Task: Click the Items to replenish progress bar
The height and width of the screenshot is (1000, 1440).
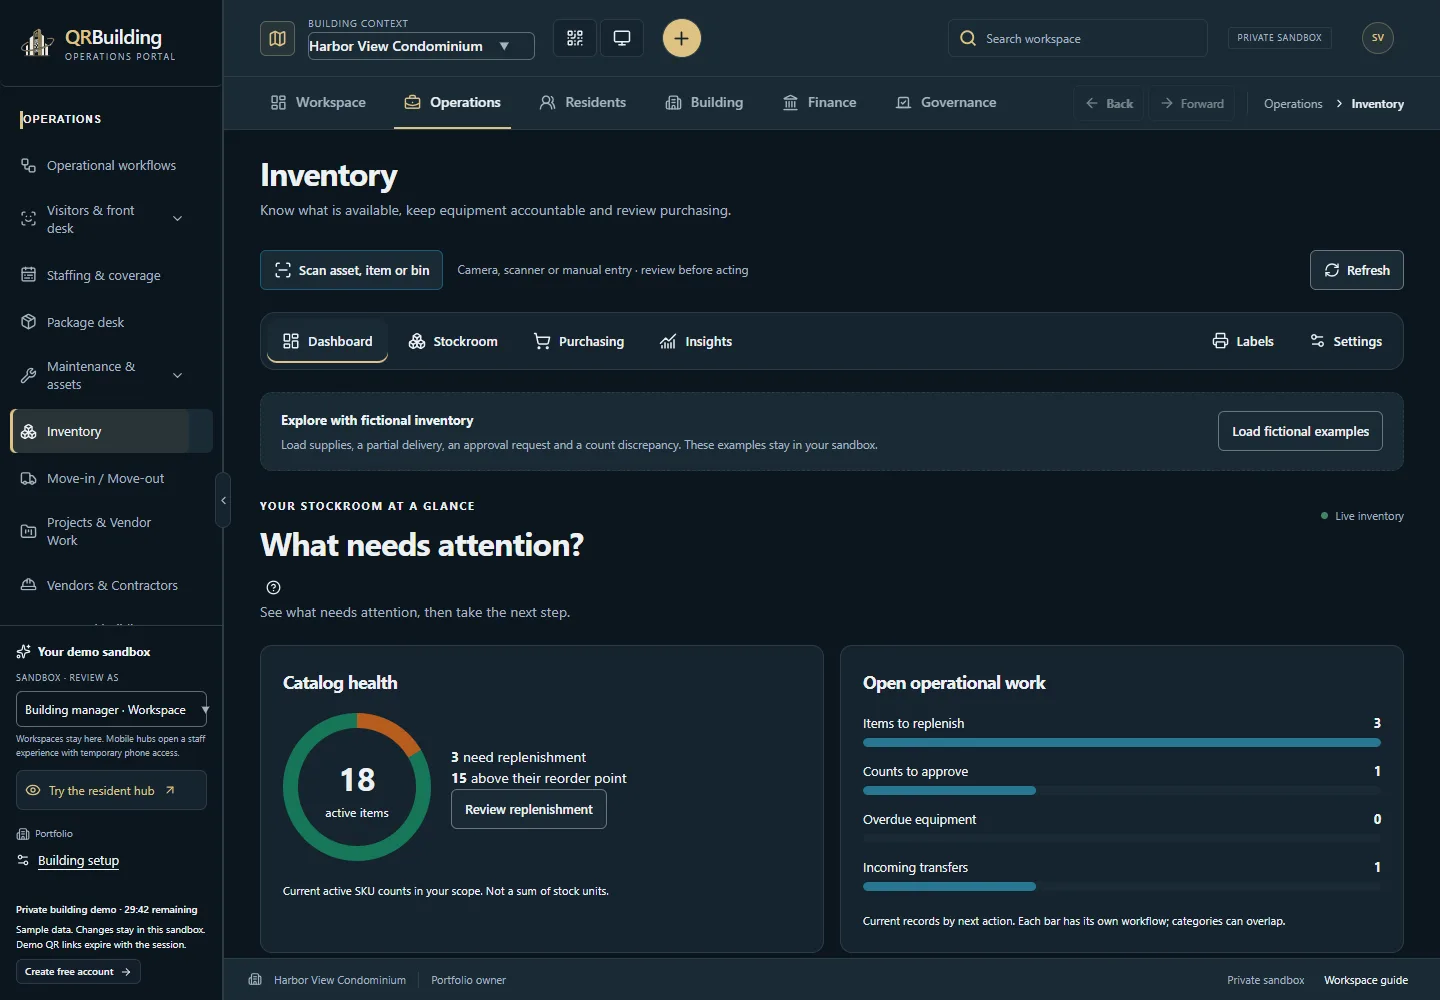Action: click(1122, 743)
